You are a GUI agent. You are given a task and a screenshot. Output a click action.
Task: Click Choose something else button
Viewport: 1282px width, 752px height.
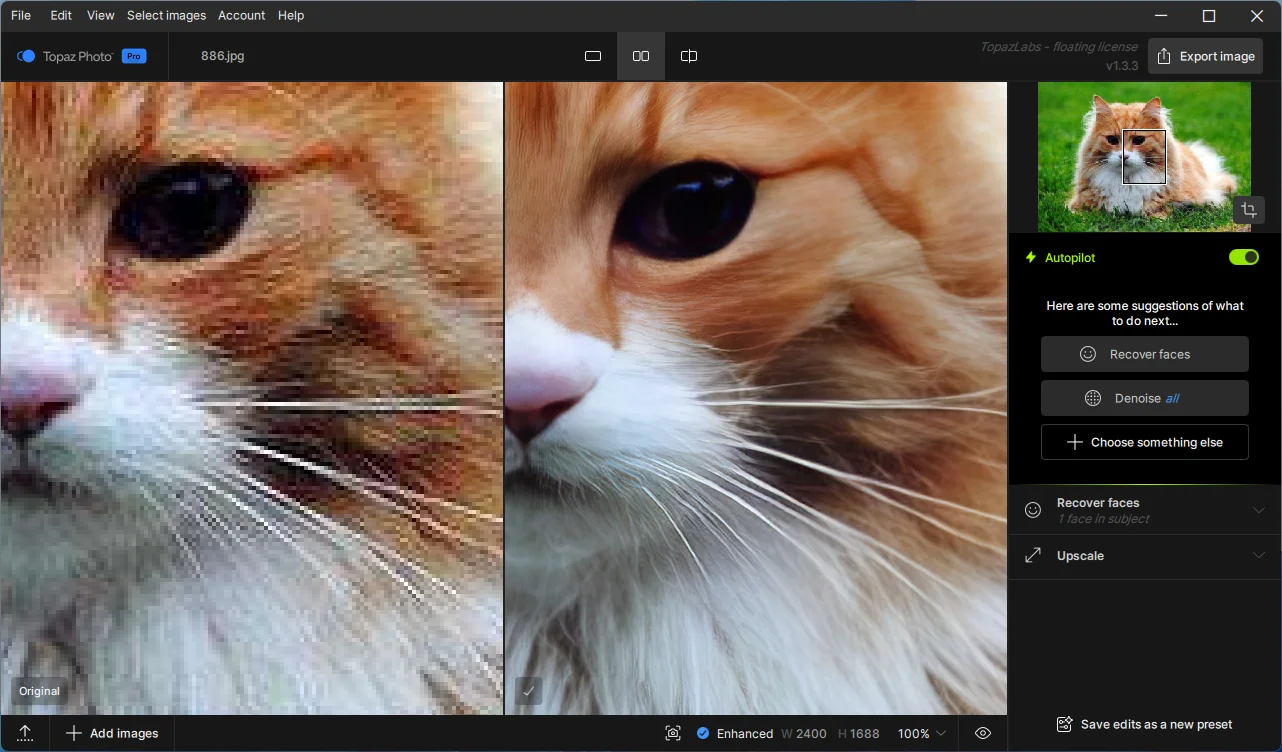(x=1144, y=442)
